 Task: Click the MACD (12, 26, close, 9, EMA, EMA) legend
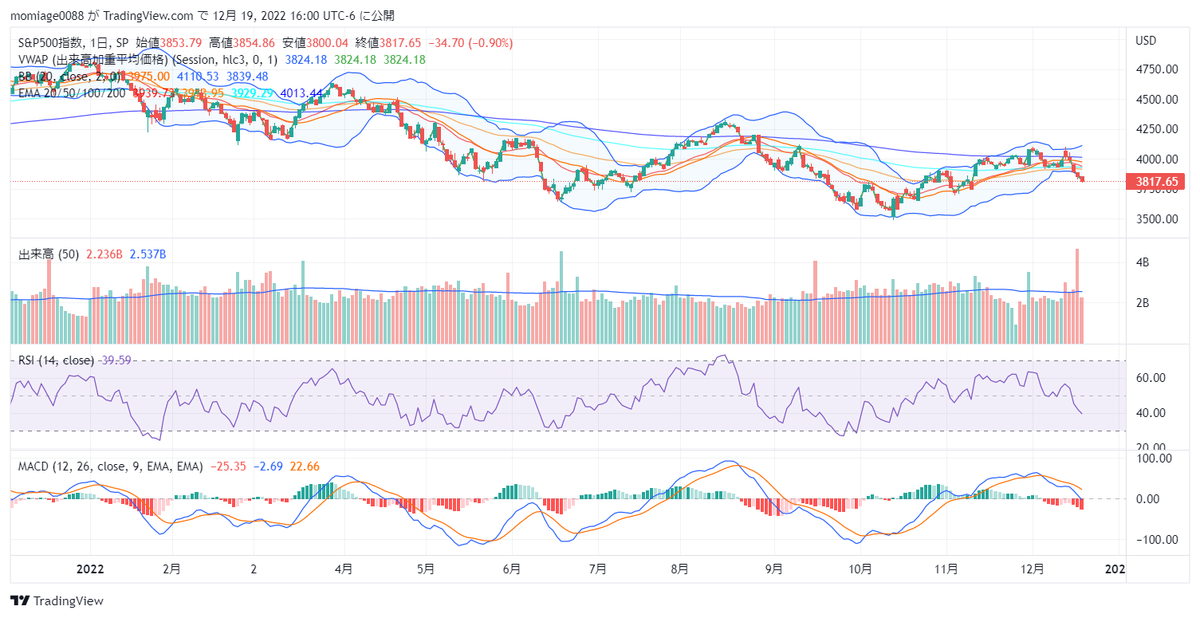coord(111,466)
